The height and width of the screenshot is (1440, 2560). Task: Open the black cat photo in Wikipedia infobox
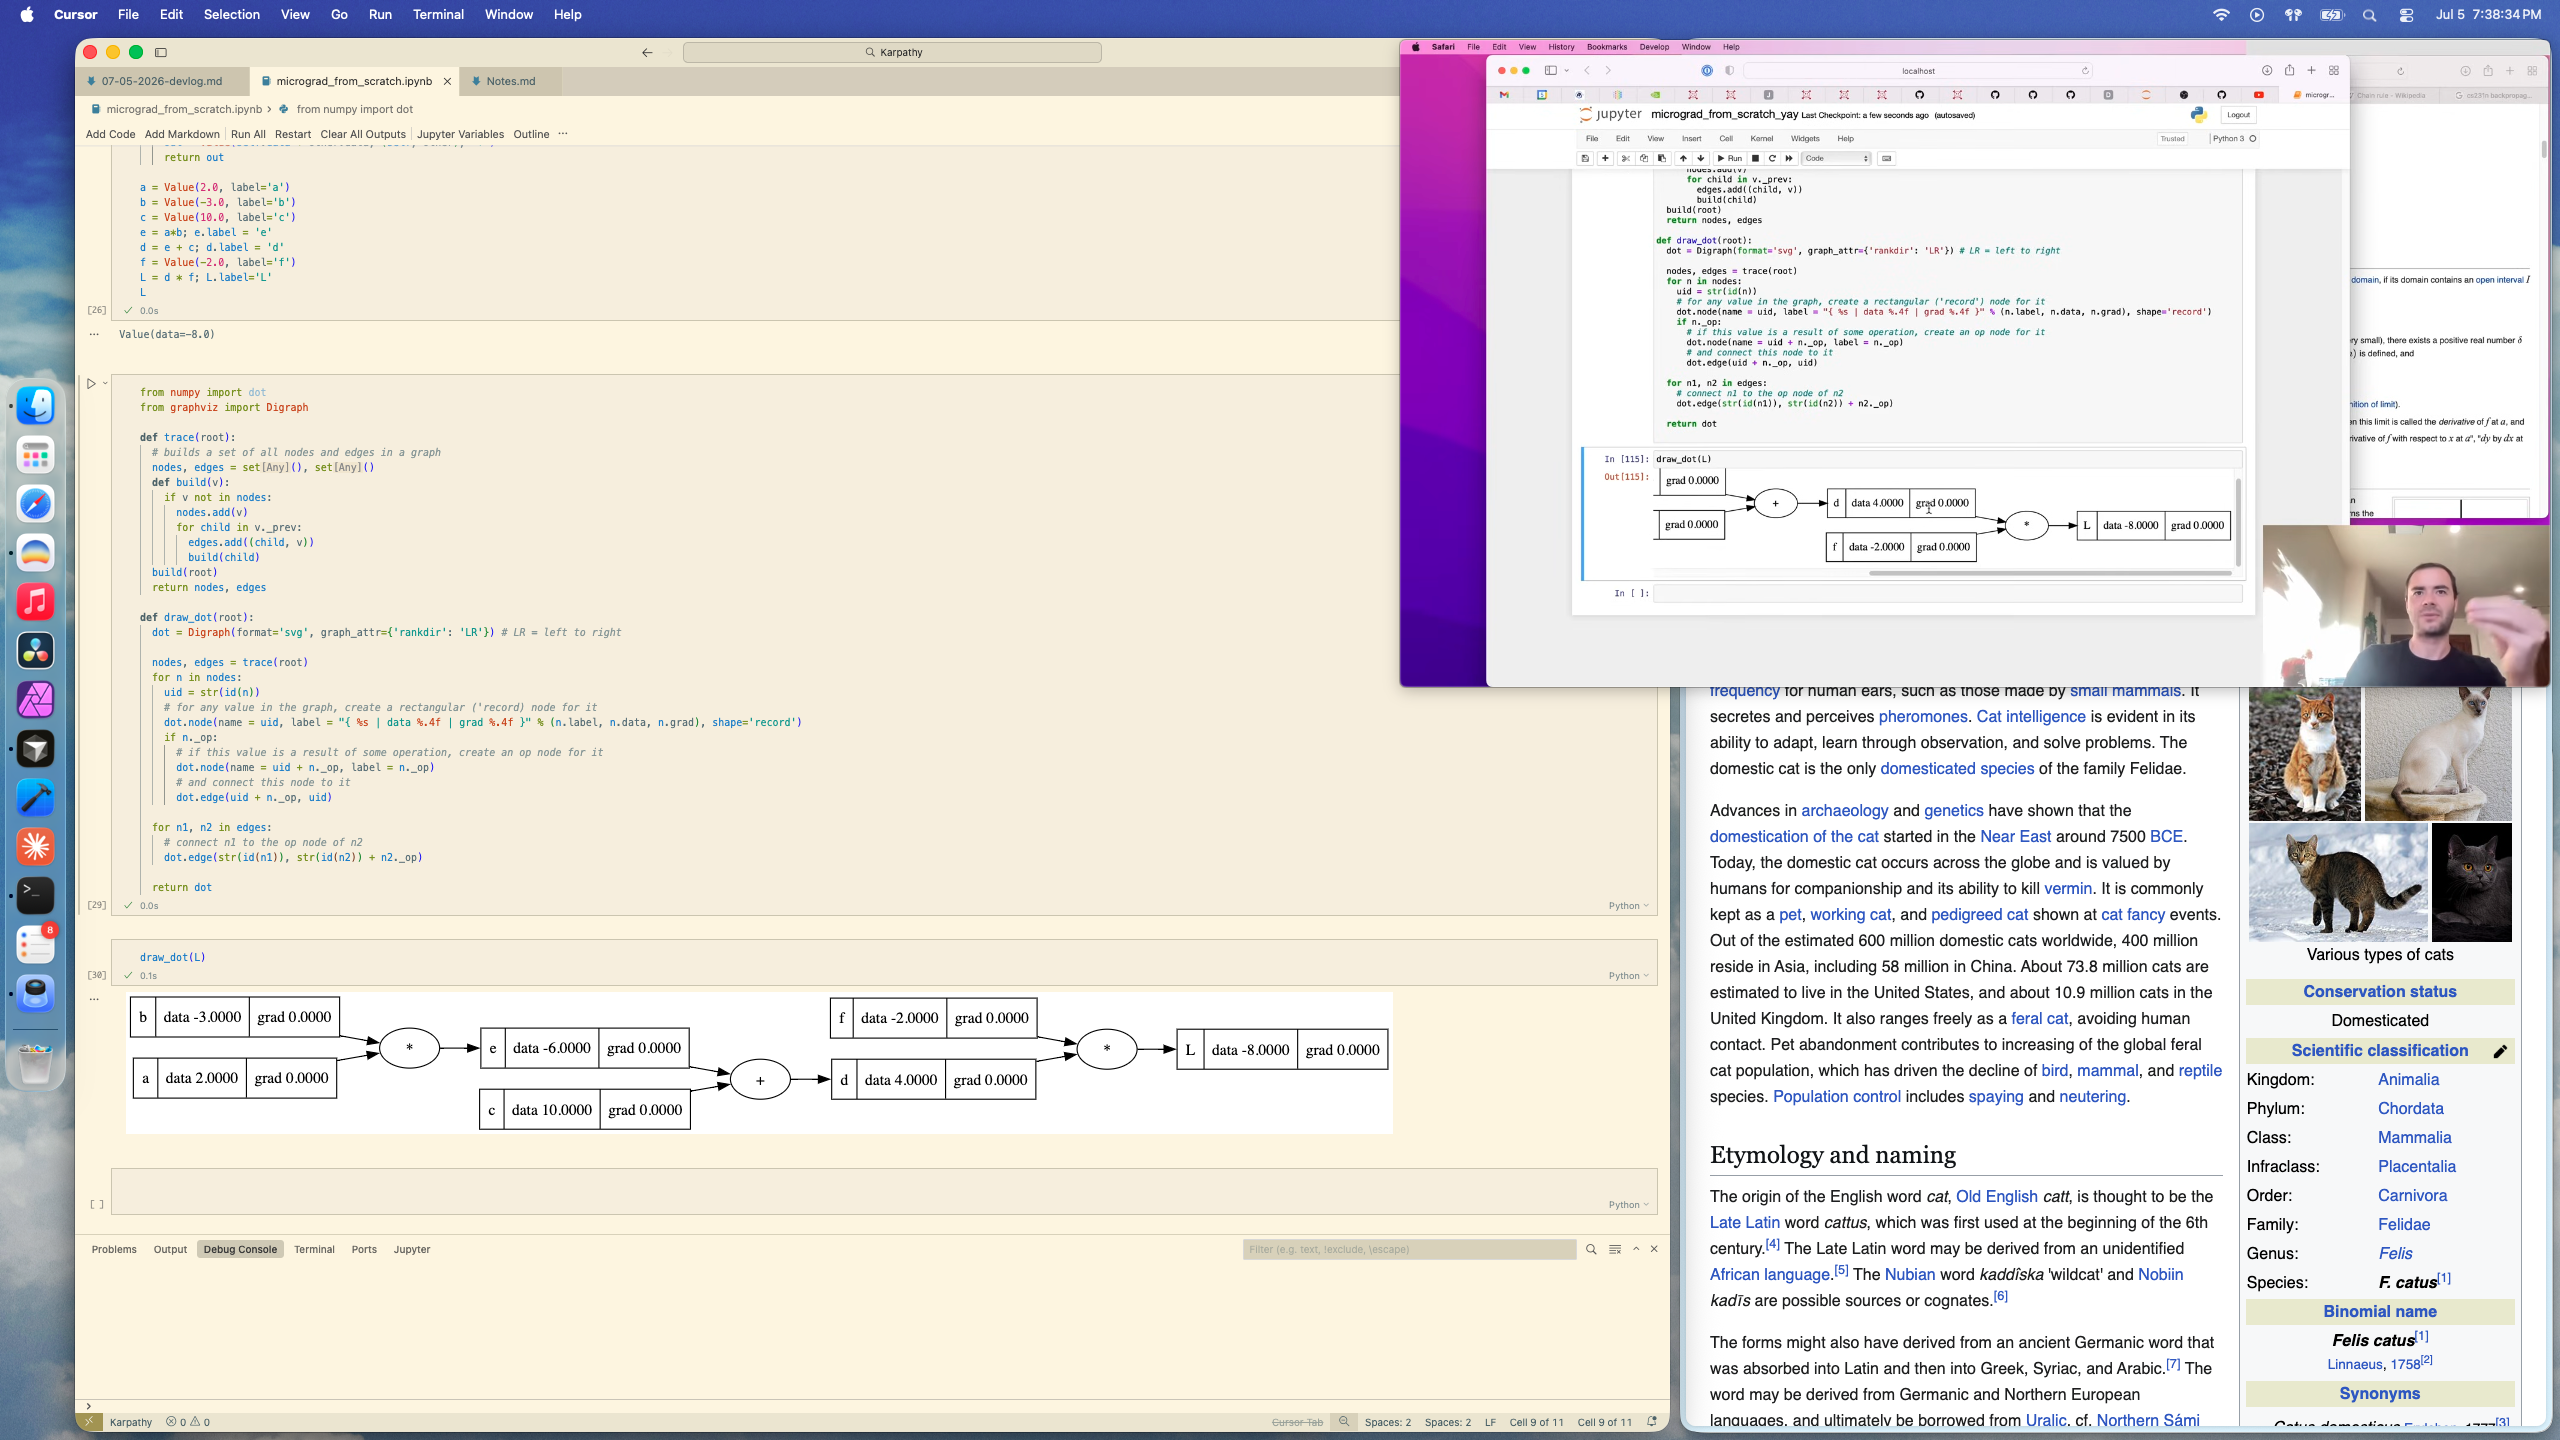click(x=2471, y=882)
